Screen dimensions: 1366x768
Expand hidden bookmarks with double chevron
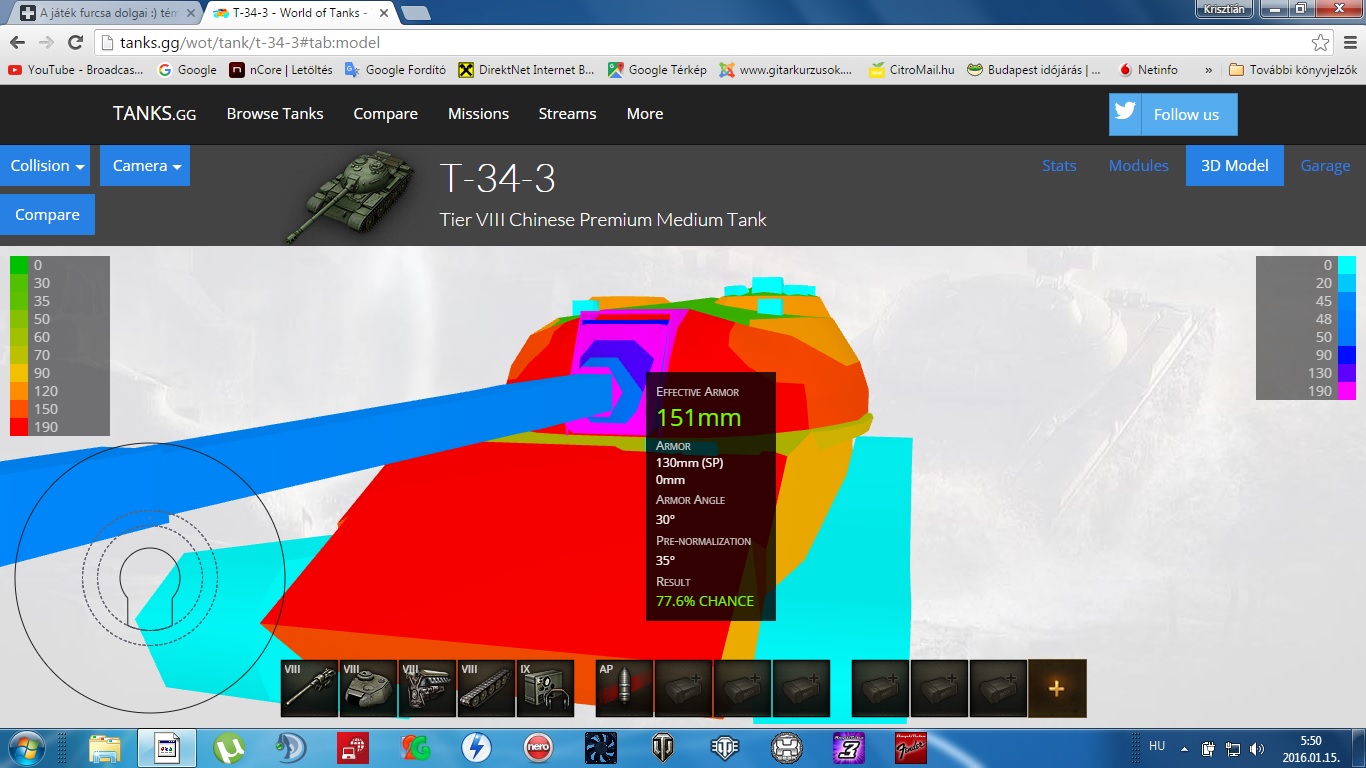coord(1208,70)
